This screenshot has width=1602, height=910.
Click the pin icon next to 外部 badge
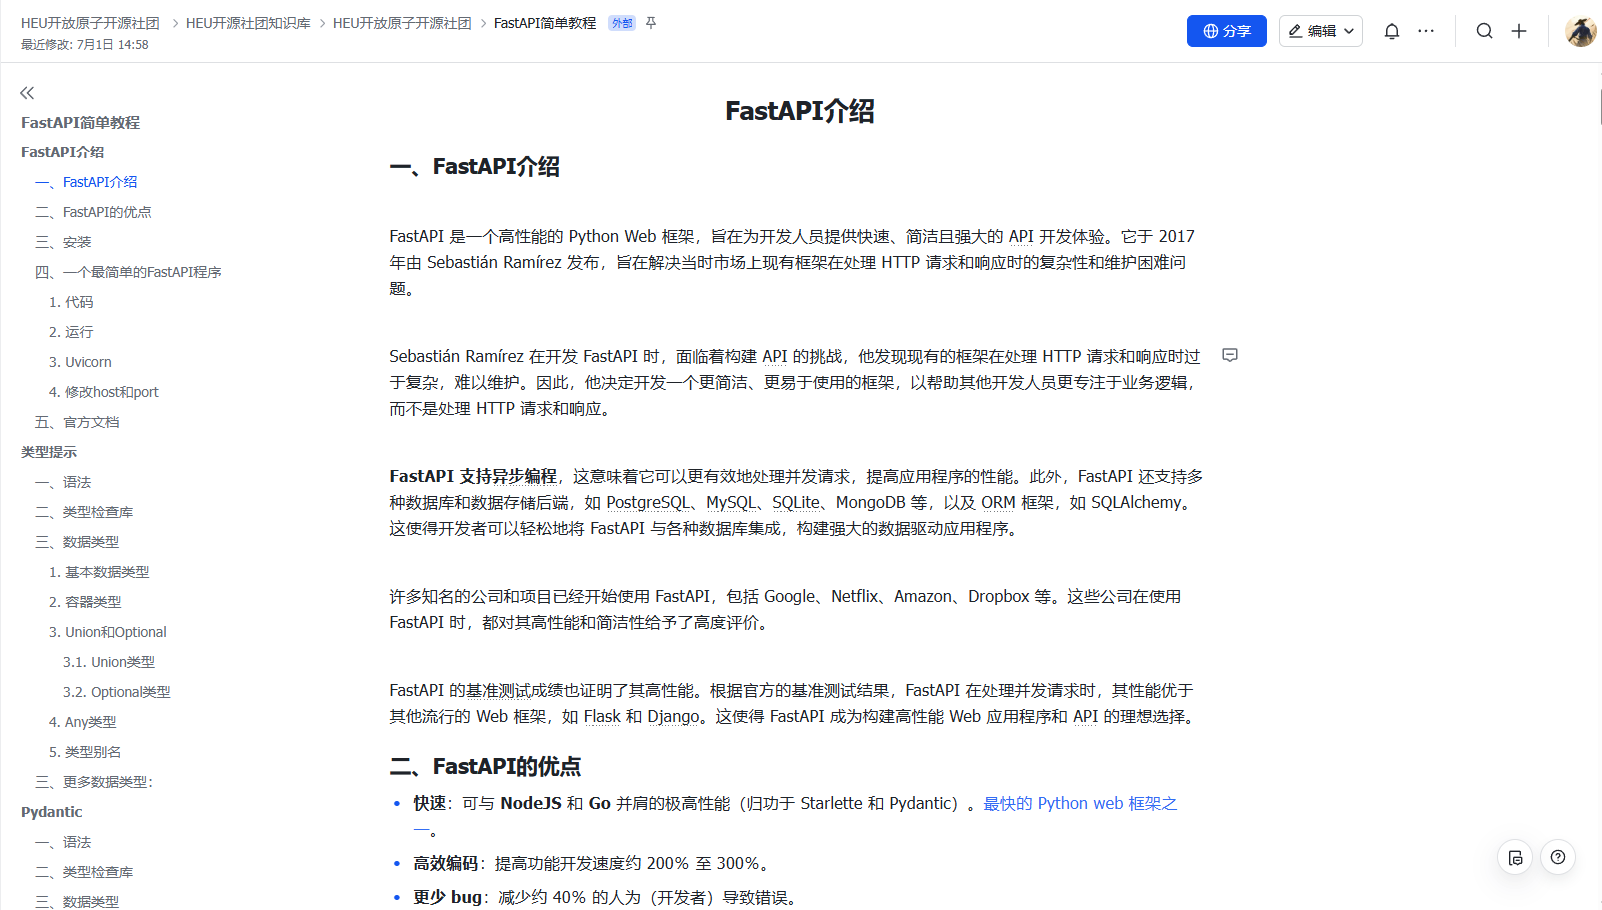point(651,22)
